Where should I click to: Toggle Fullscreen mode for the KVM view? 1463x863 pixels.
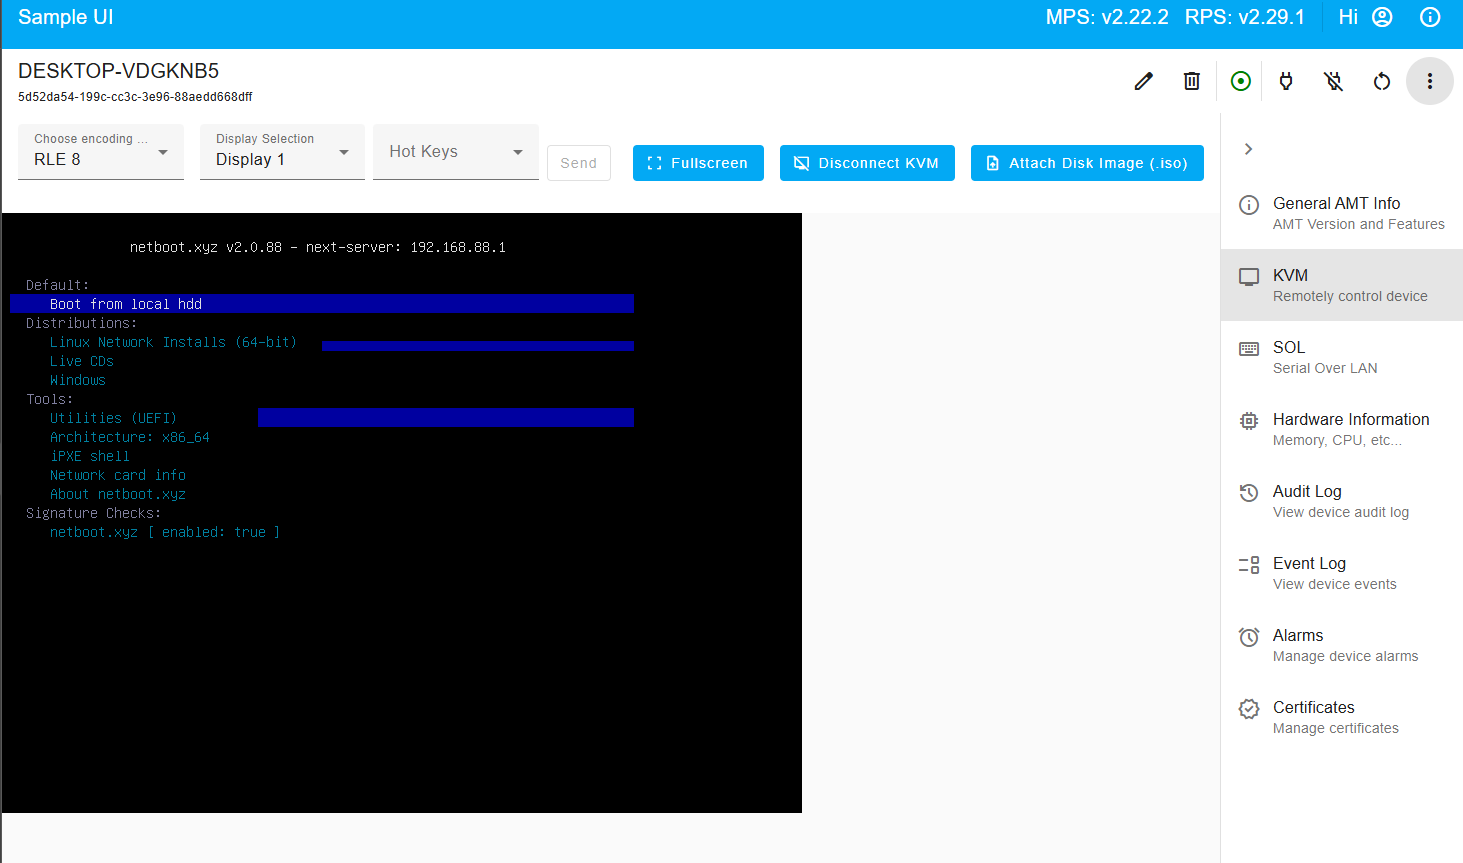tap(698, 162)
